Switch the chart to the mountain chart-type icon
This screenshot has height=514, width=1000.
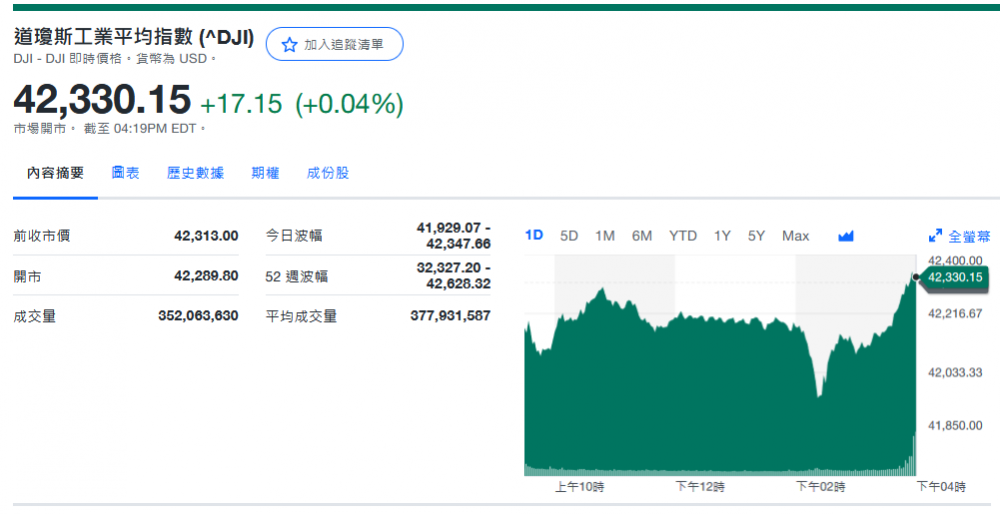[x=846, y=236]
